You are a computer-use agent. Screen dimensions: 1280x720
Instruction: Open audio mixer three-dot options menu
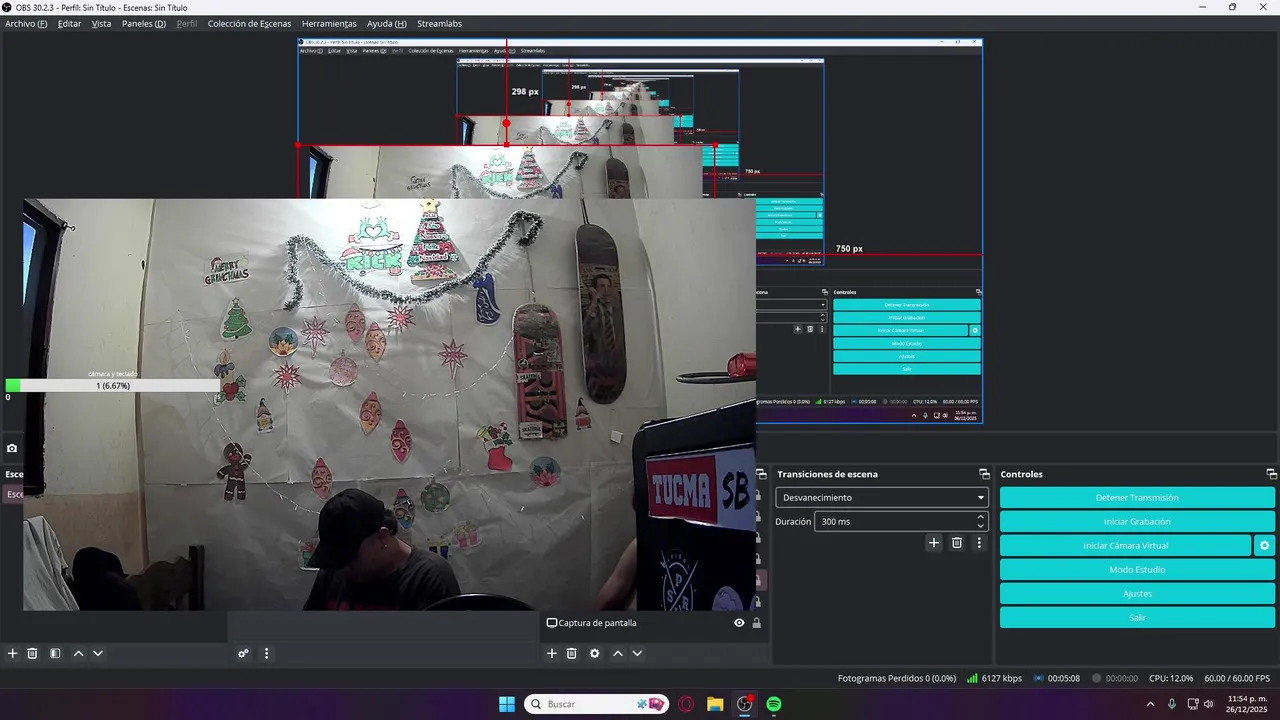coord(266,653)
